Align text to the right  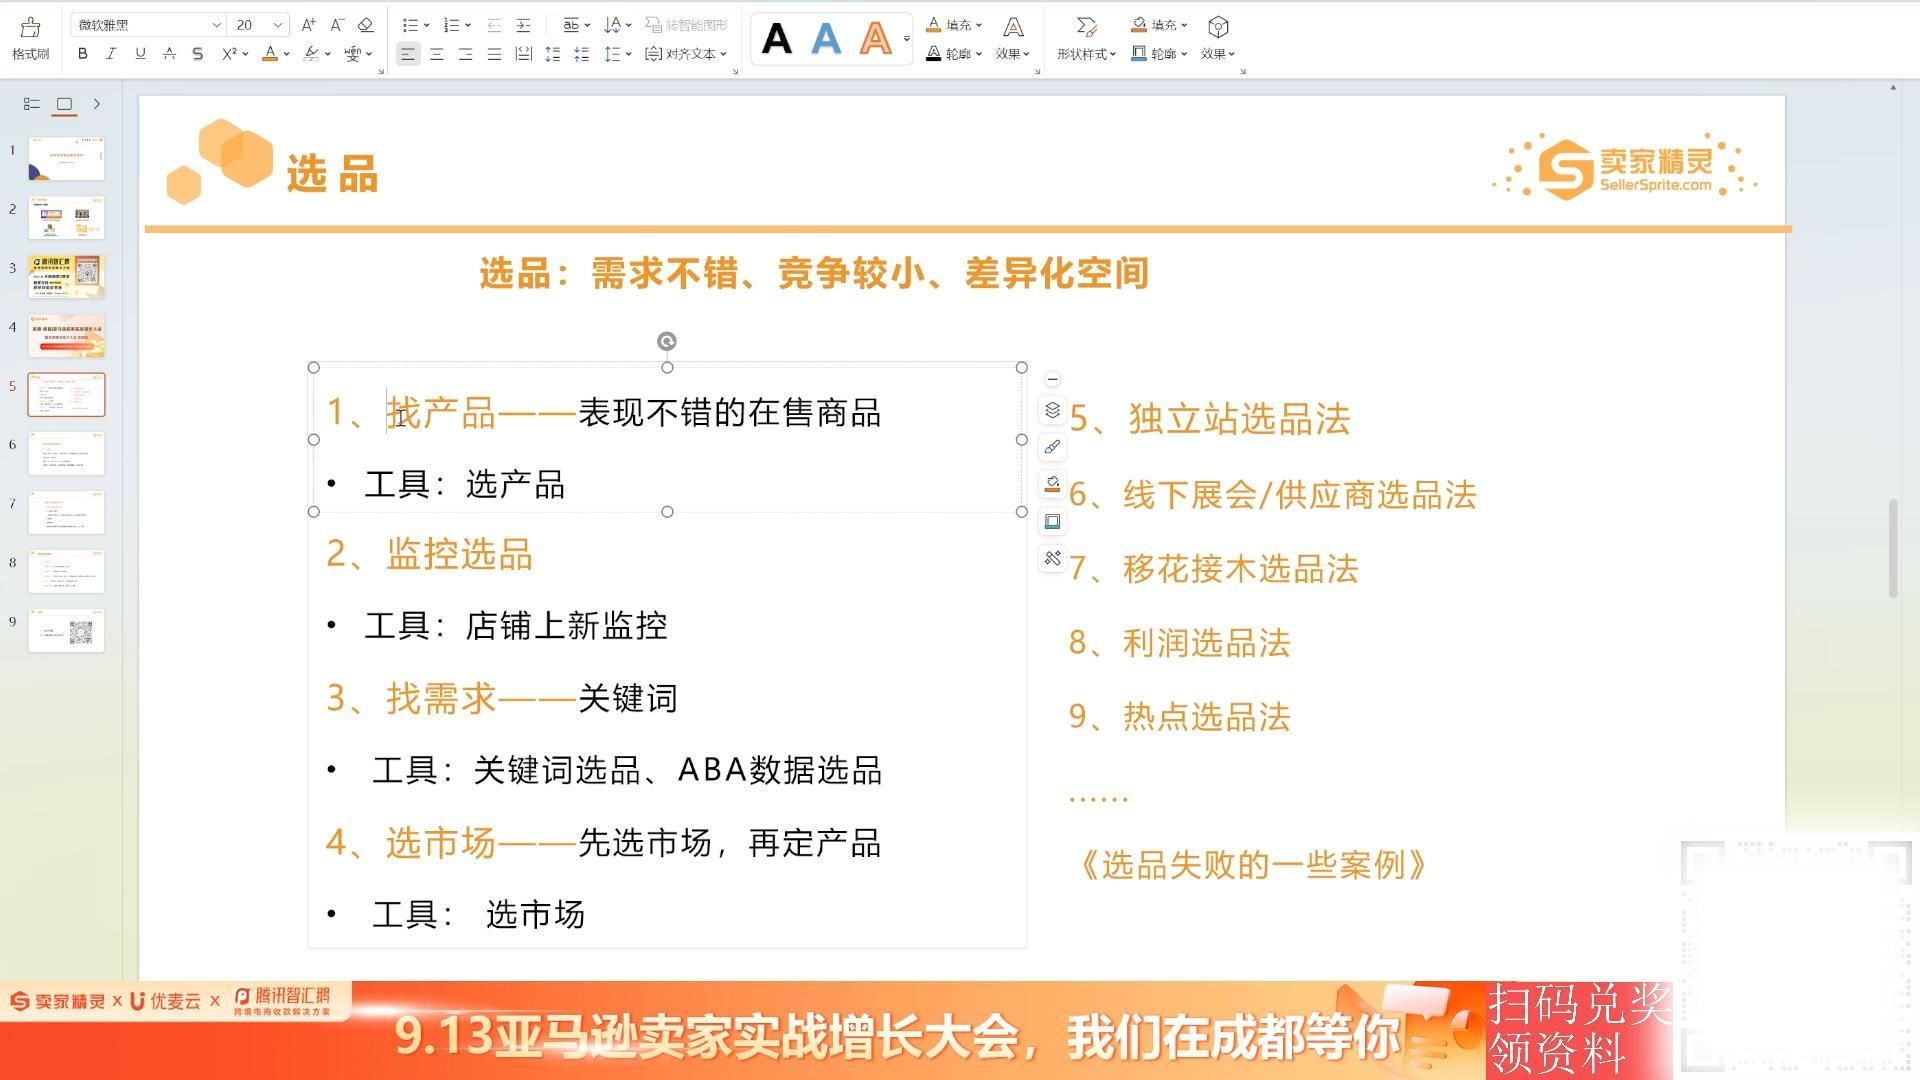tap(465, 54)
